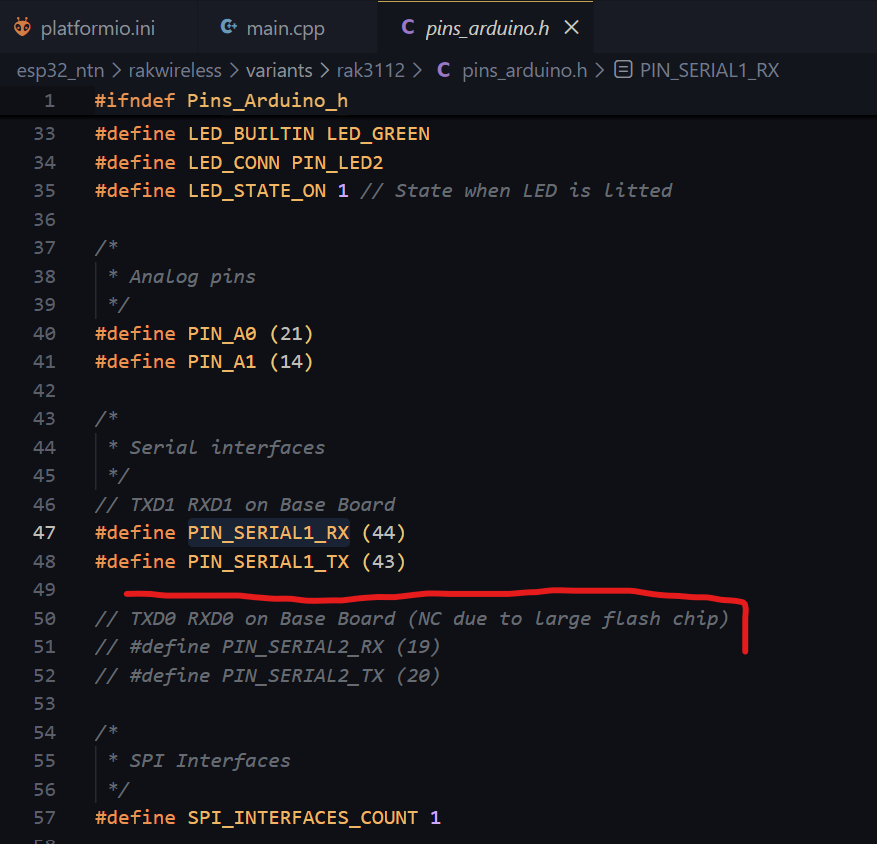Click the PIN_A0 define on line 40
Image resolution: width=877 pixels, height=844 pixels.
[221, 334]
